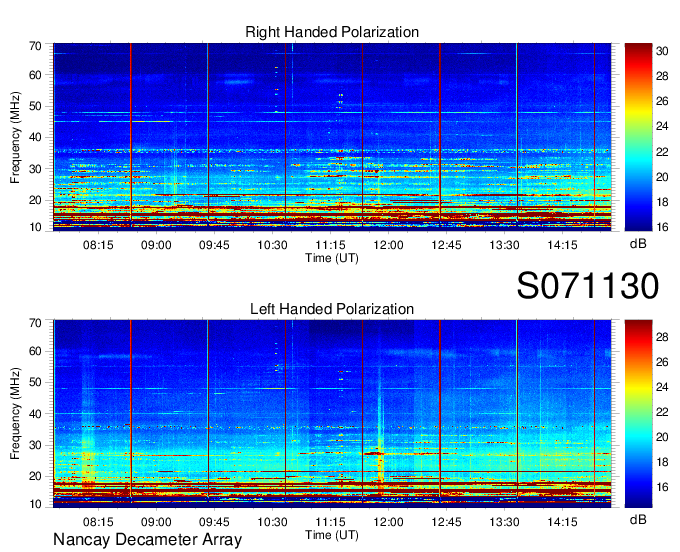Click 13:30 tick of Right Handed plot
Screen dimensions: 680x552
[x=504, y=245]
